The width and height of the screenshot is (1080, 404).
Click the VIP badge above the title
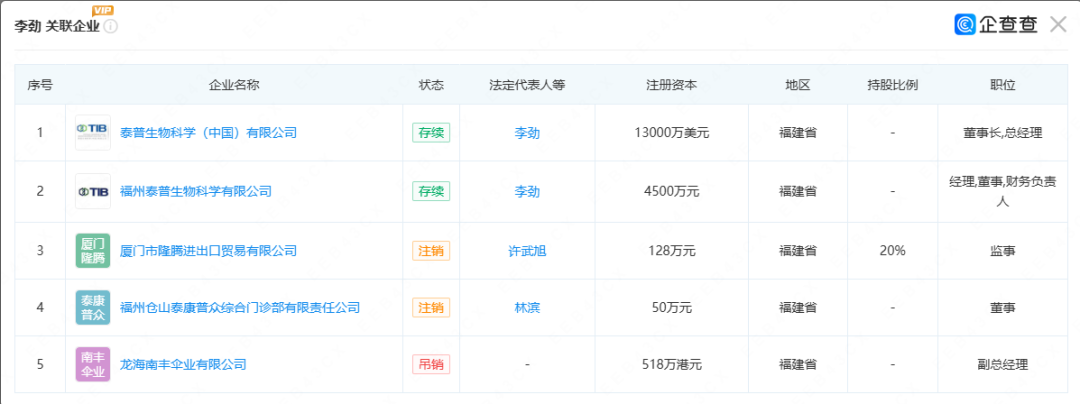[102, 10]
